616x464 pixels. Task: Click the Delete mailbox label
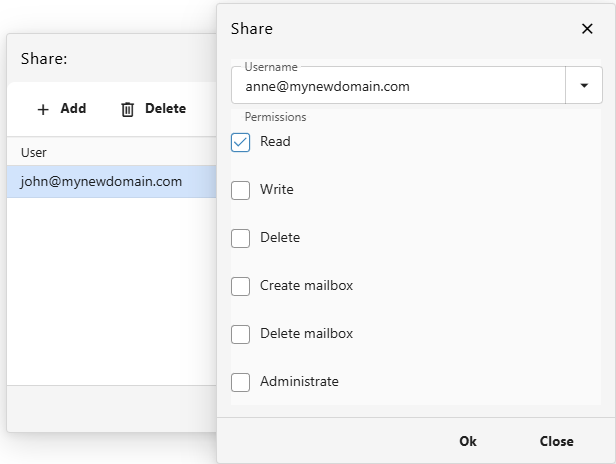(x=306, y=333)
